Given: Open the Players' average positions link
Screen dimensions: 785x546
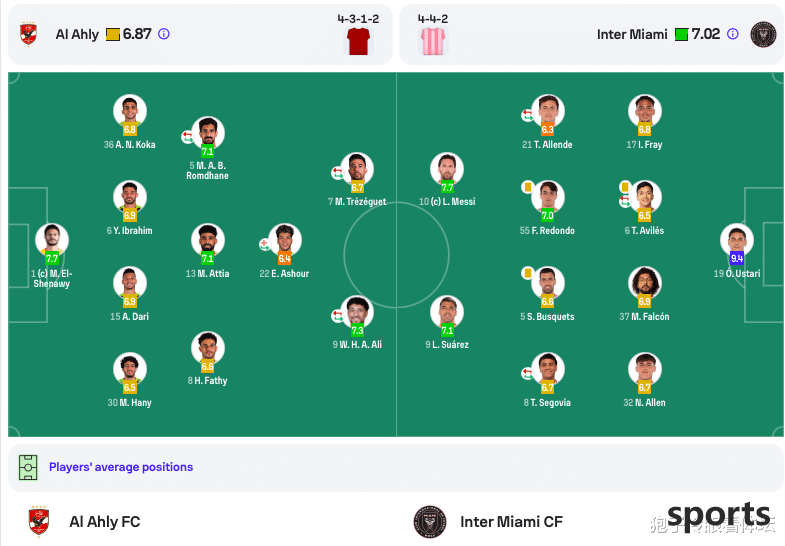Looking at the screenshot, I should [x=121, y=467].
